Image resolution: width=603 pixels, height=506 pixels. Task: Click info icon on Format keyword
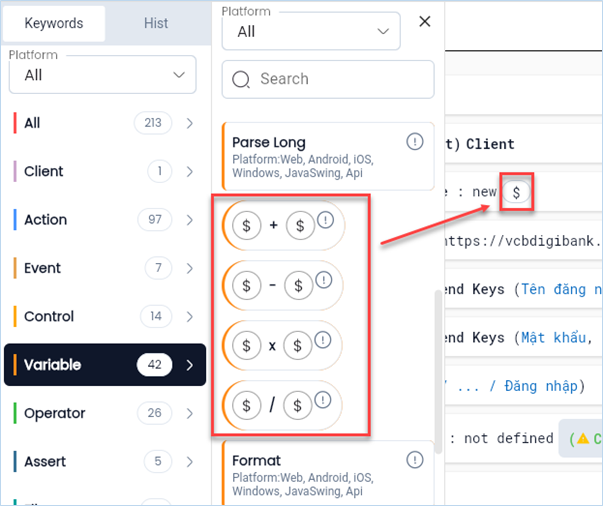point(415,460)
